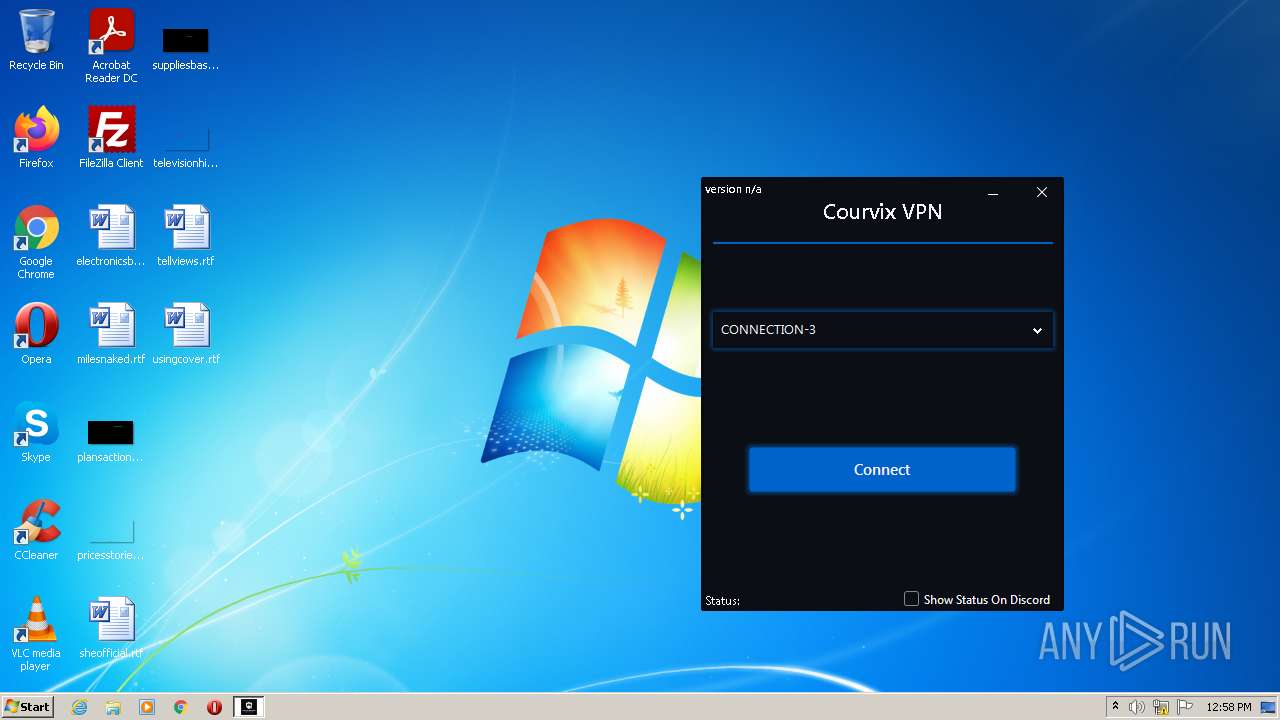The height and width of the screenshot is (720, 1280).
Task: Close the Courvix VPN window
Action: 1042,193
